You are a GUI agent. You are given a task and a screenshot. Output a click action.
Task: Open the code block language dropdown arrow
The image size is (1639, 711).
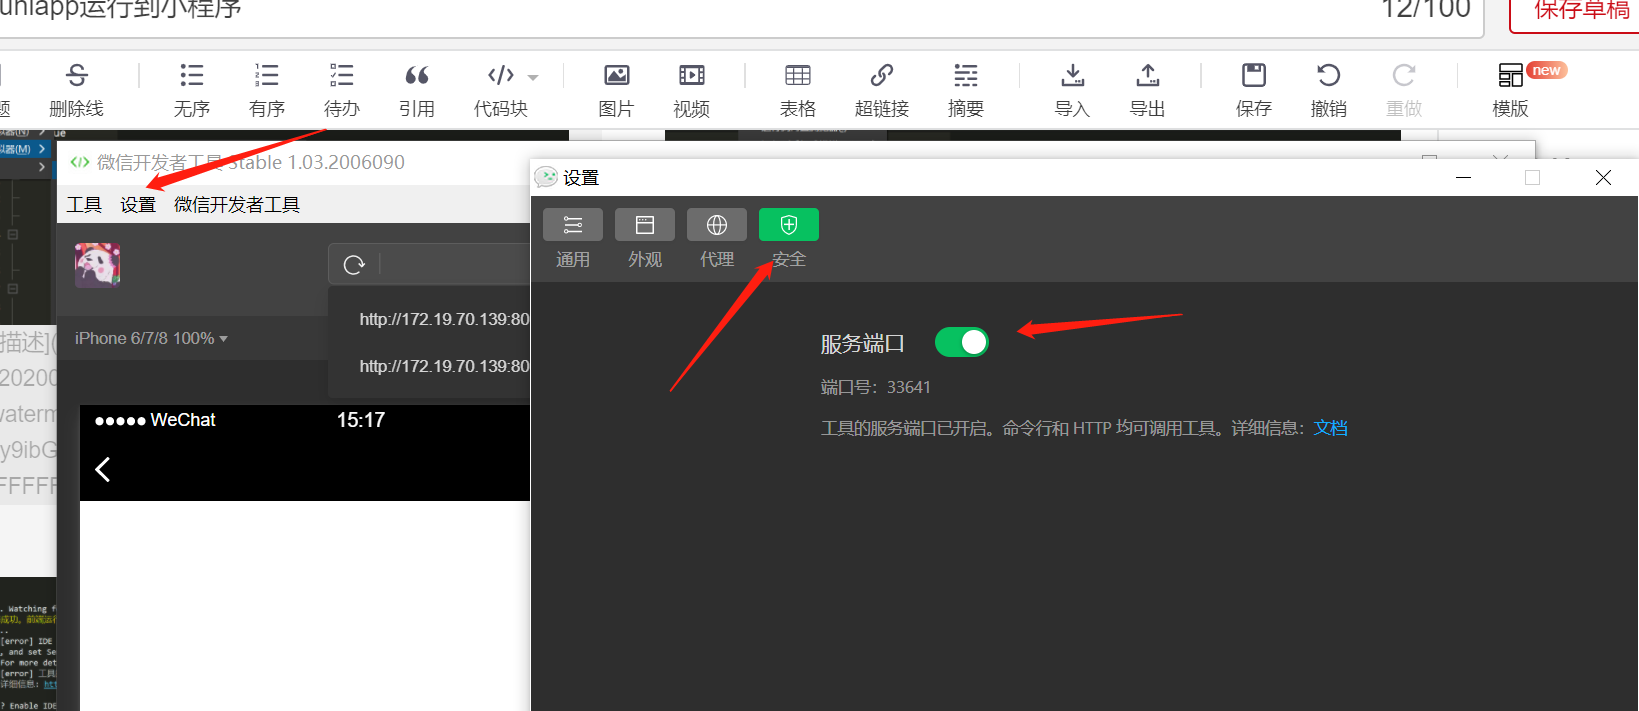tap(533, 77)
